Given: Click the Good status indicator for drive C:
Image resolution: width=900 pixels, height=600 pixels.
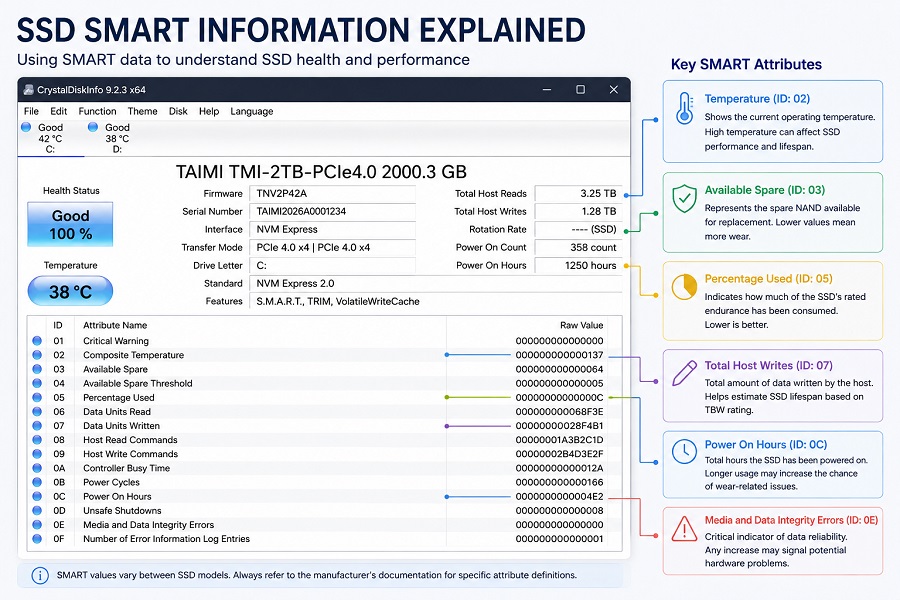Looking at the screenshot, I should tap(26, 127).
